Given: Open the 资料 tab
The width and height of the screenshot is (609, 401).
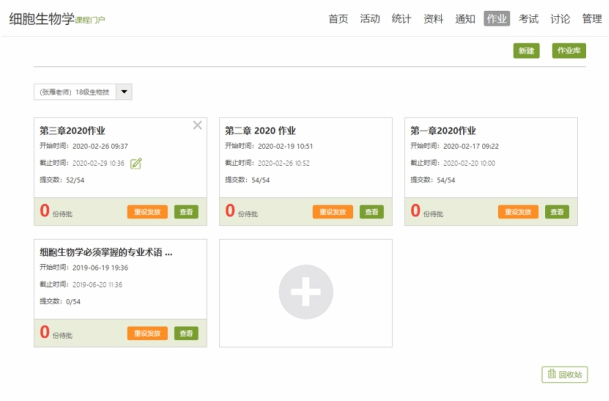Looking at the screenshot, I should pyautogui.click(x=433, y=19).
